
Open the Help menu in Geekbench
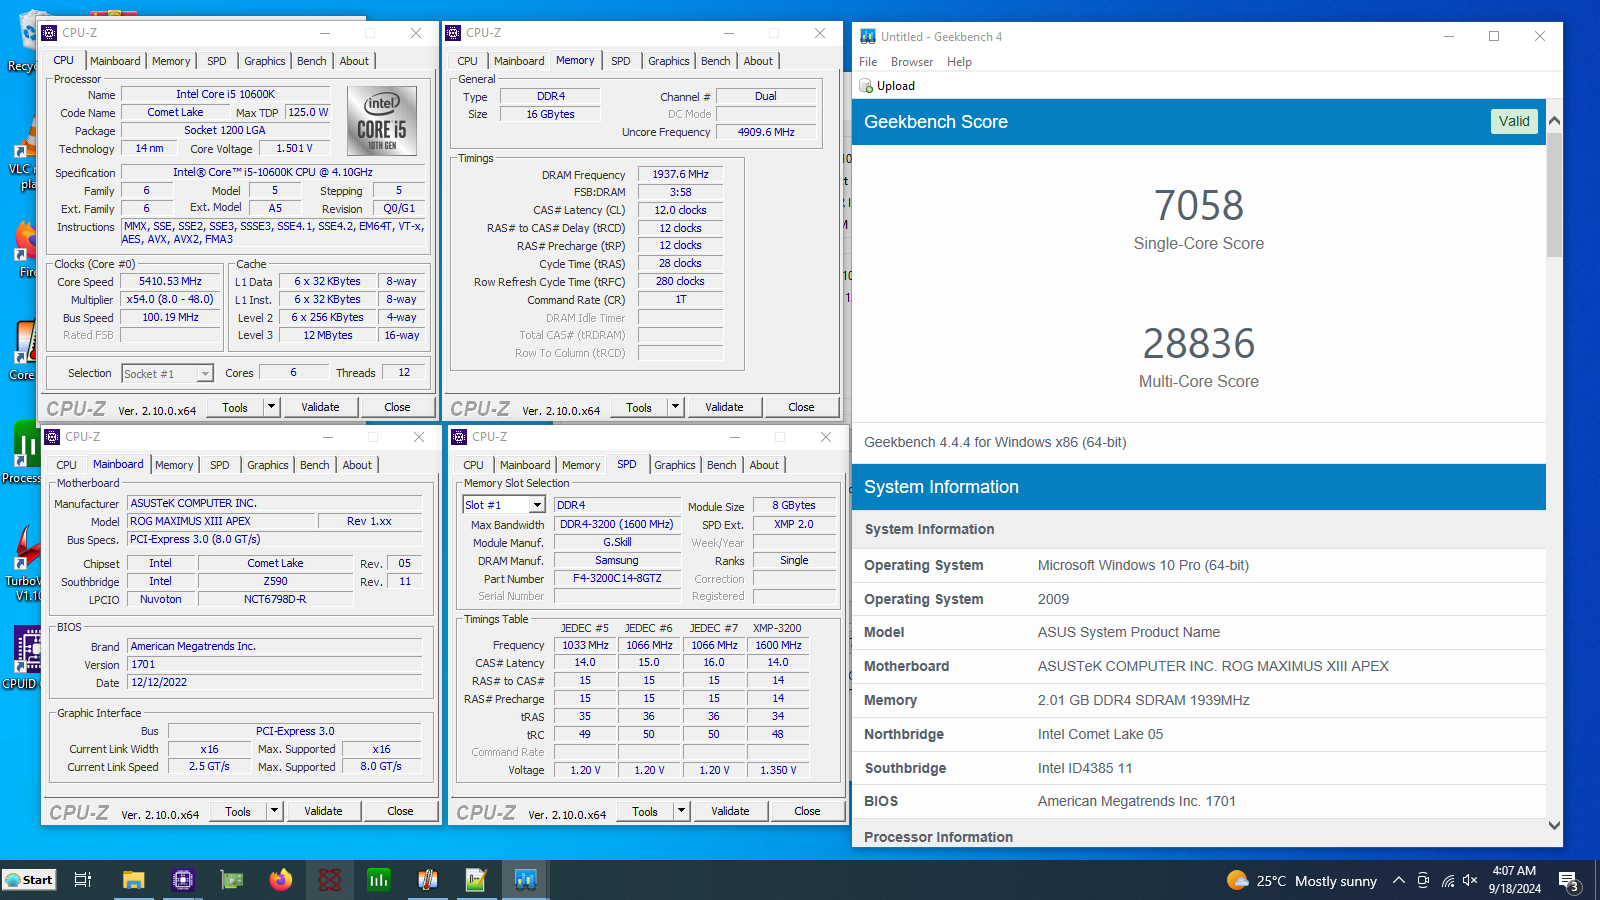tap(959, 62)
